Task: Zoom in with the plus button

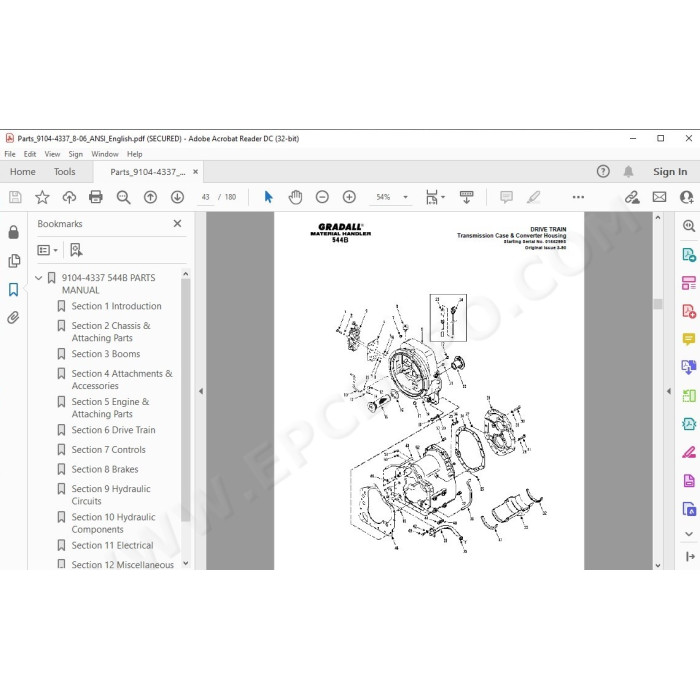Action: click(x=349, y=197)
